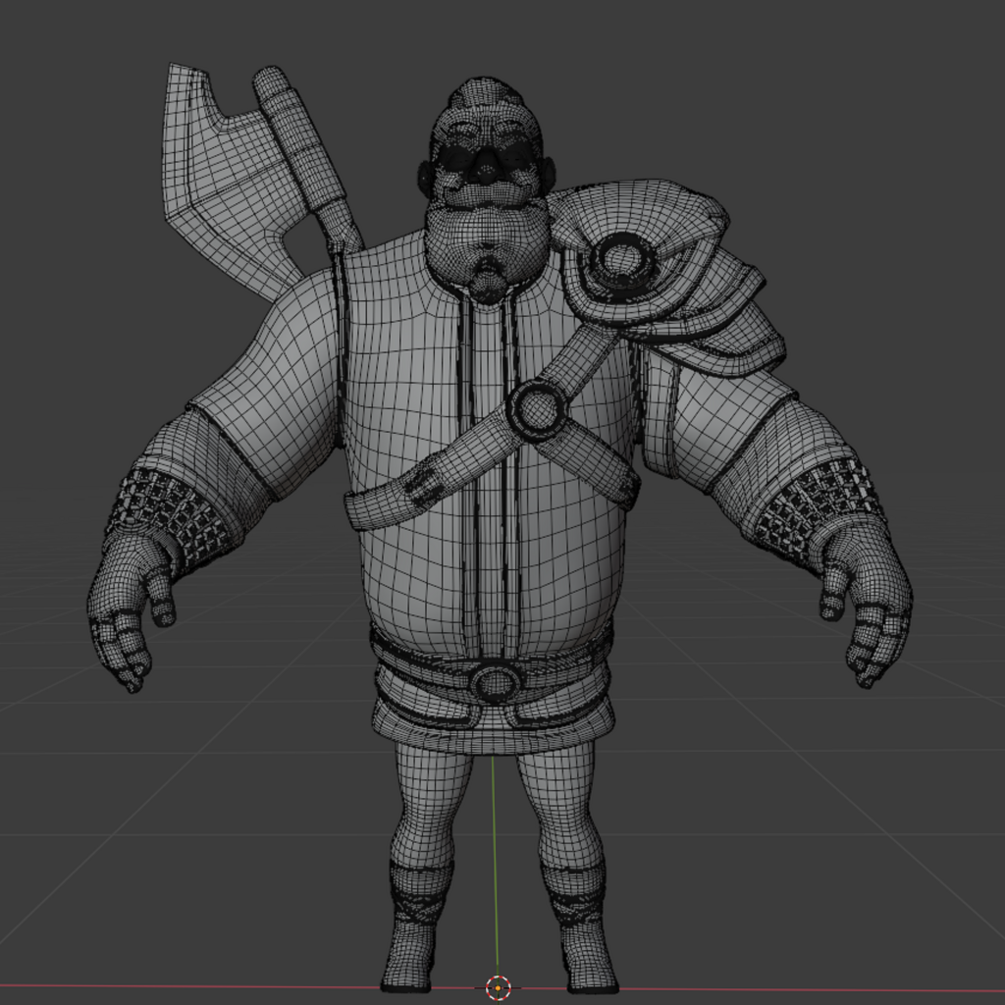Select the skirt armor below the belt
The image size is (1005, 1005).
(x=494, y=721)
